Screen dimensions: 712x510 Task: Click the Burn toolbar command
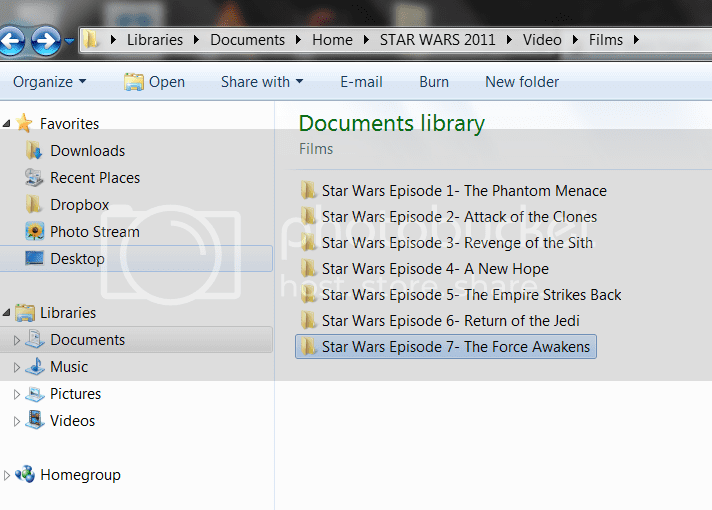point(434,82)
